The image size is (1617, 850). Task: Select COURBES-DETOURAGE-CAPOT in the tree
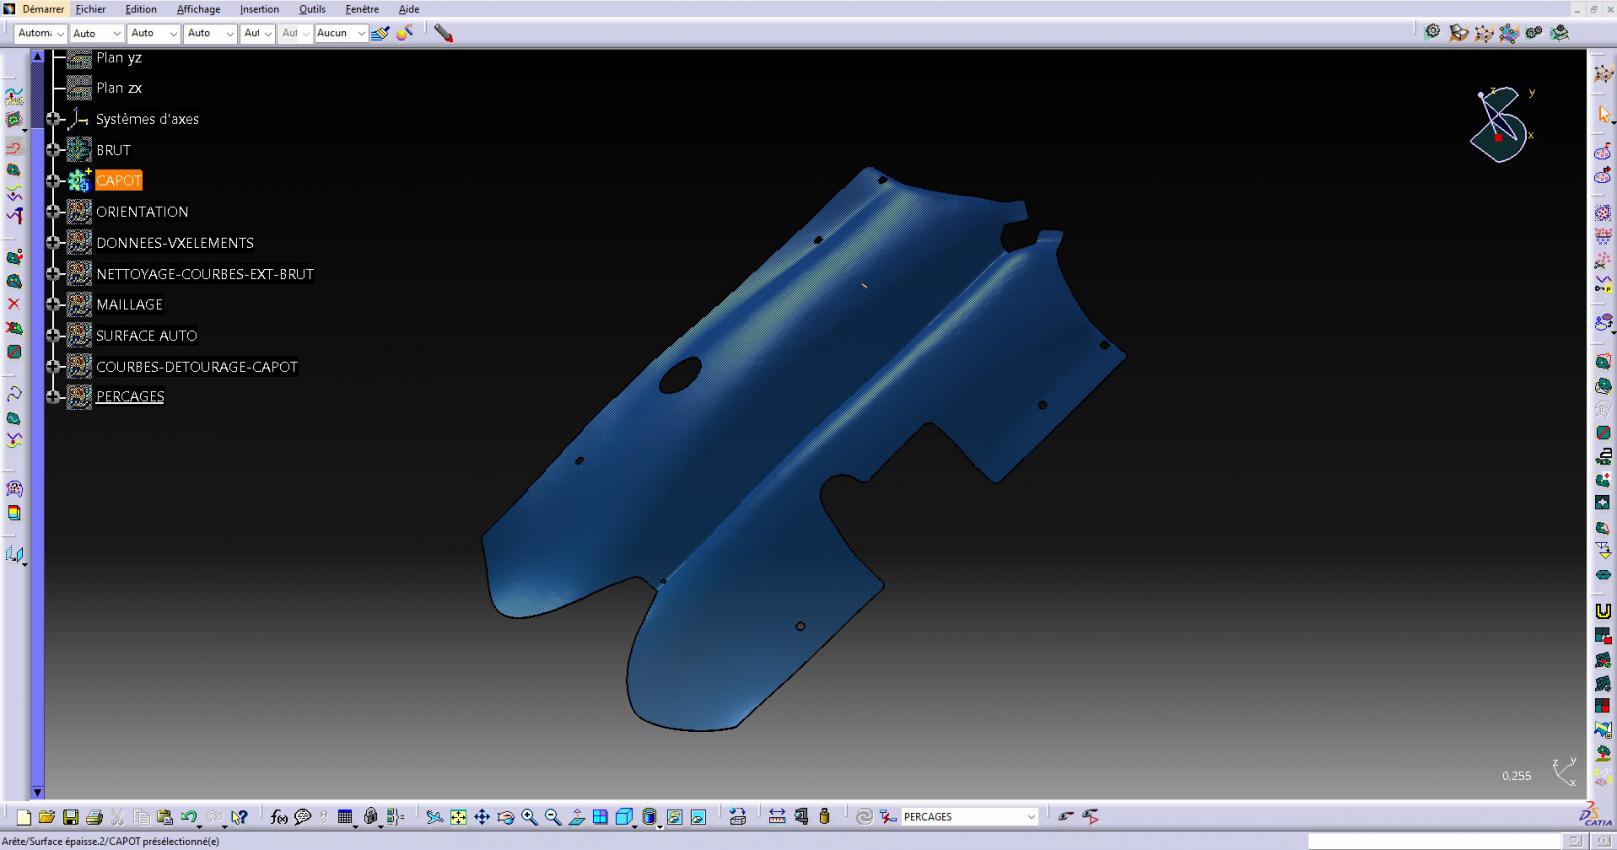coord(196,367)
